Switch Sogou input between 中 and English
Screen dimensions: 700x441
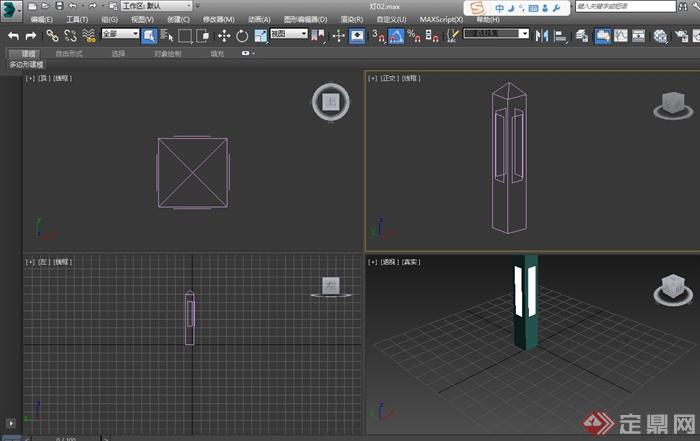click(x=500, y=8)
